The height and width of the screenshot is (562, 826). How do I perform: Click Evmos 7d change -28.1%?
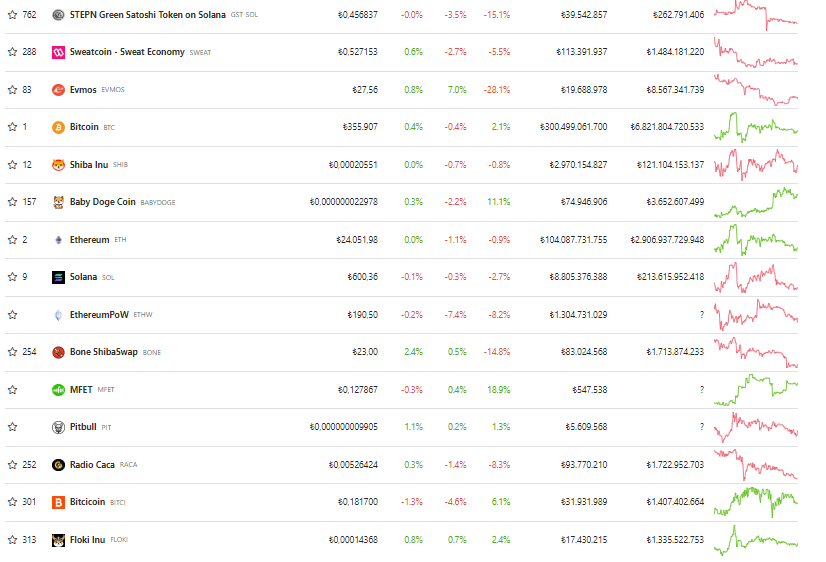coord(497,90)
